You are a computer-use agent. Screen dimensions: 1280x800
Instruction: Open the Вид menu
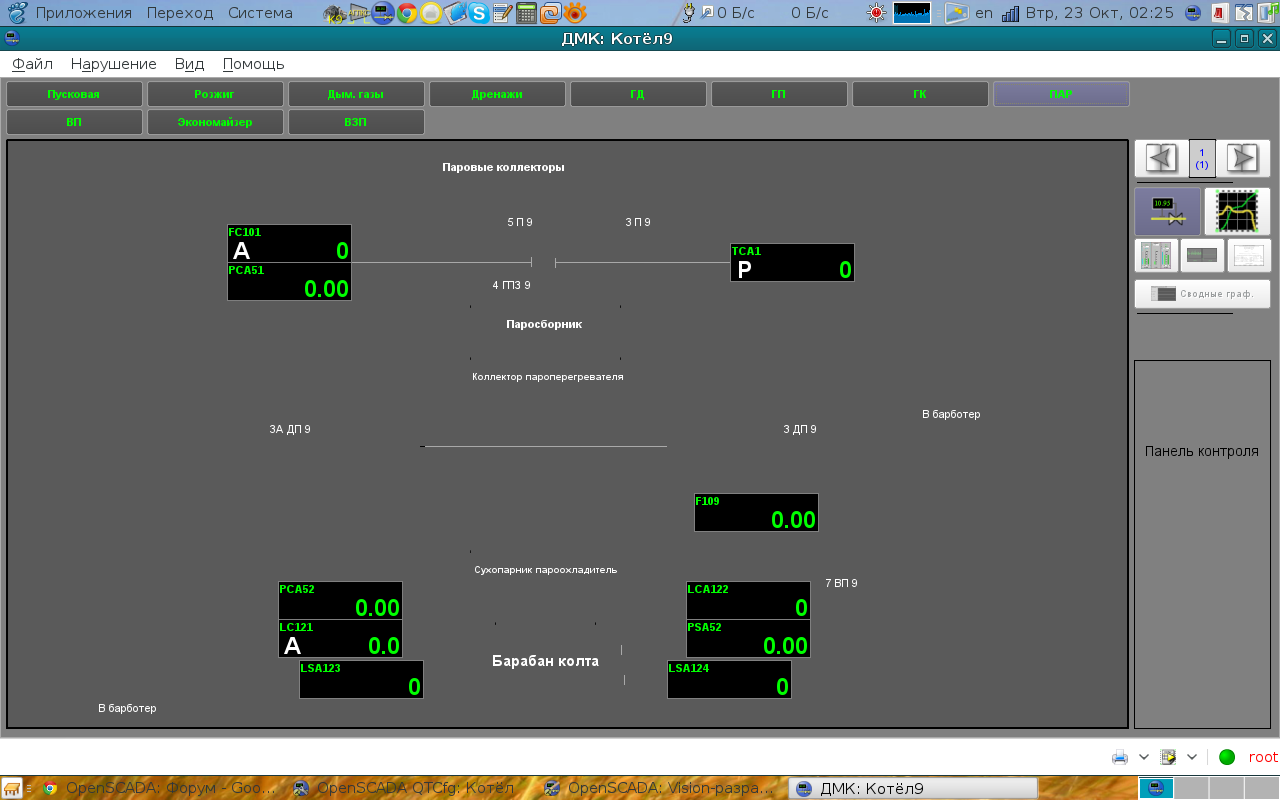tap(189, 64)
